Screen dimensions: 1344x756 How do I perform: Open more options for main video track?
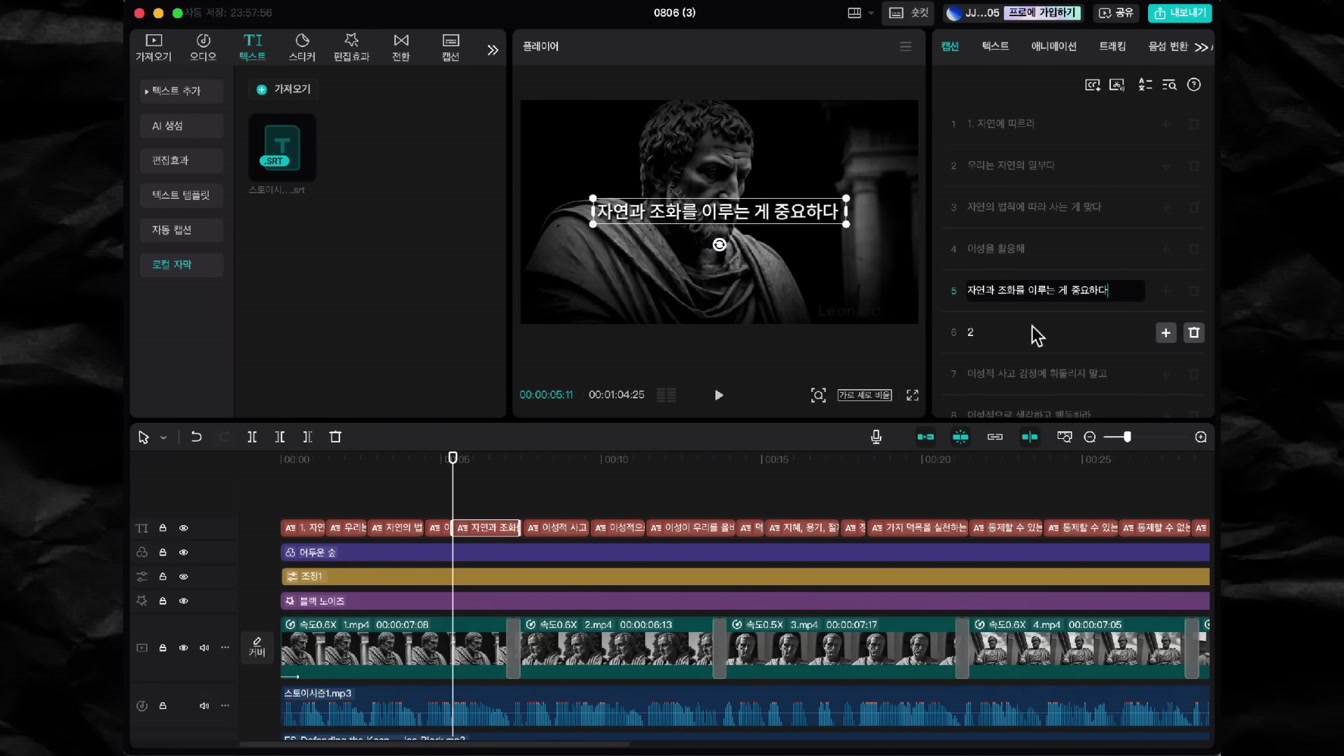tap(225, 648)
